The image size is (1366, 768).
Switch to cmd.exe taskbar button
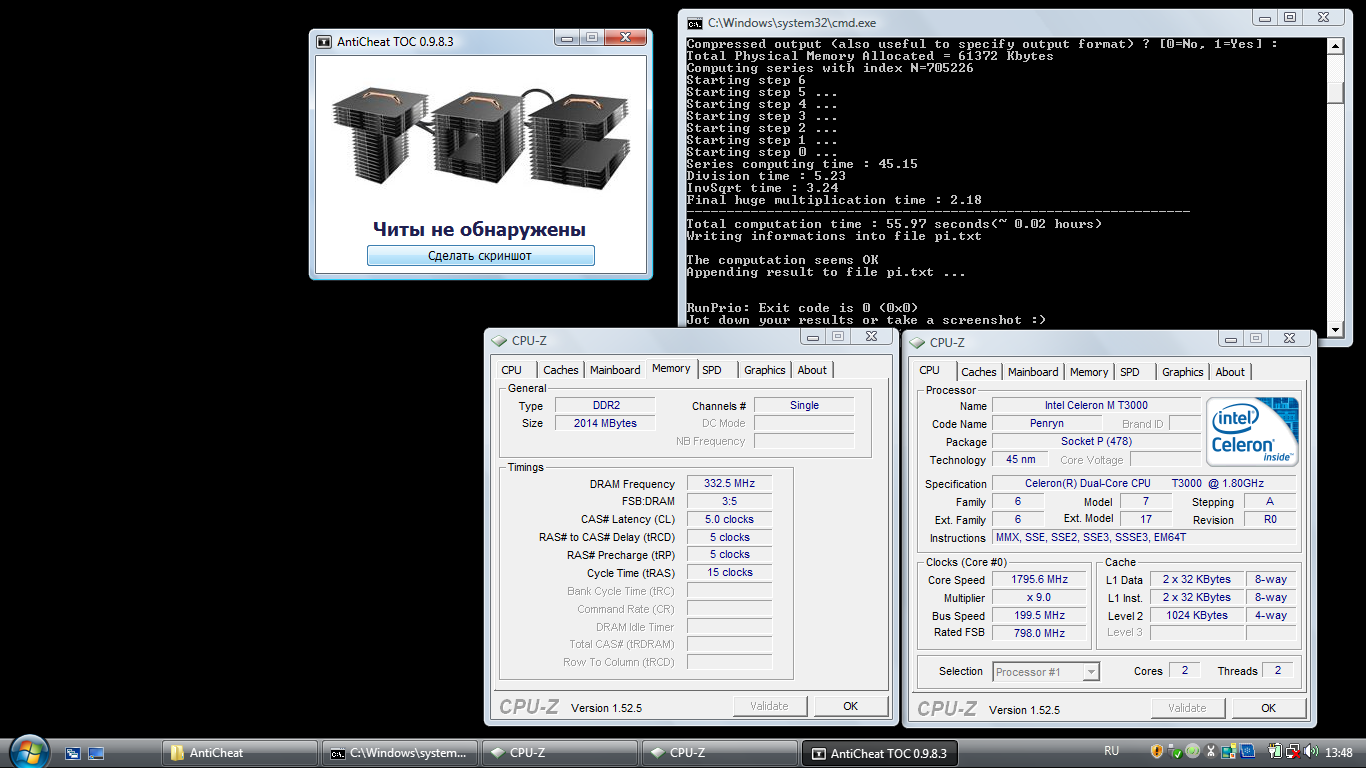400,753
